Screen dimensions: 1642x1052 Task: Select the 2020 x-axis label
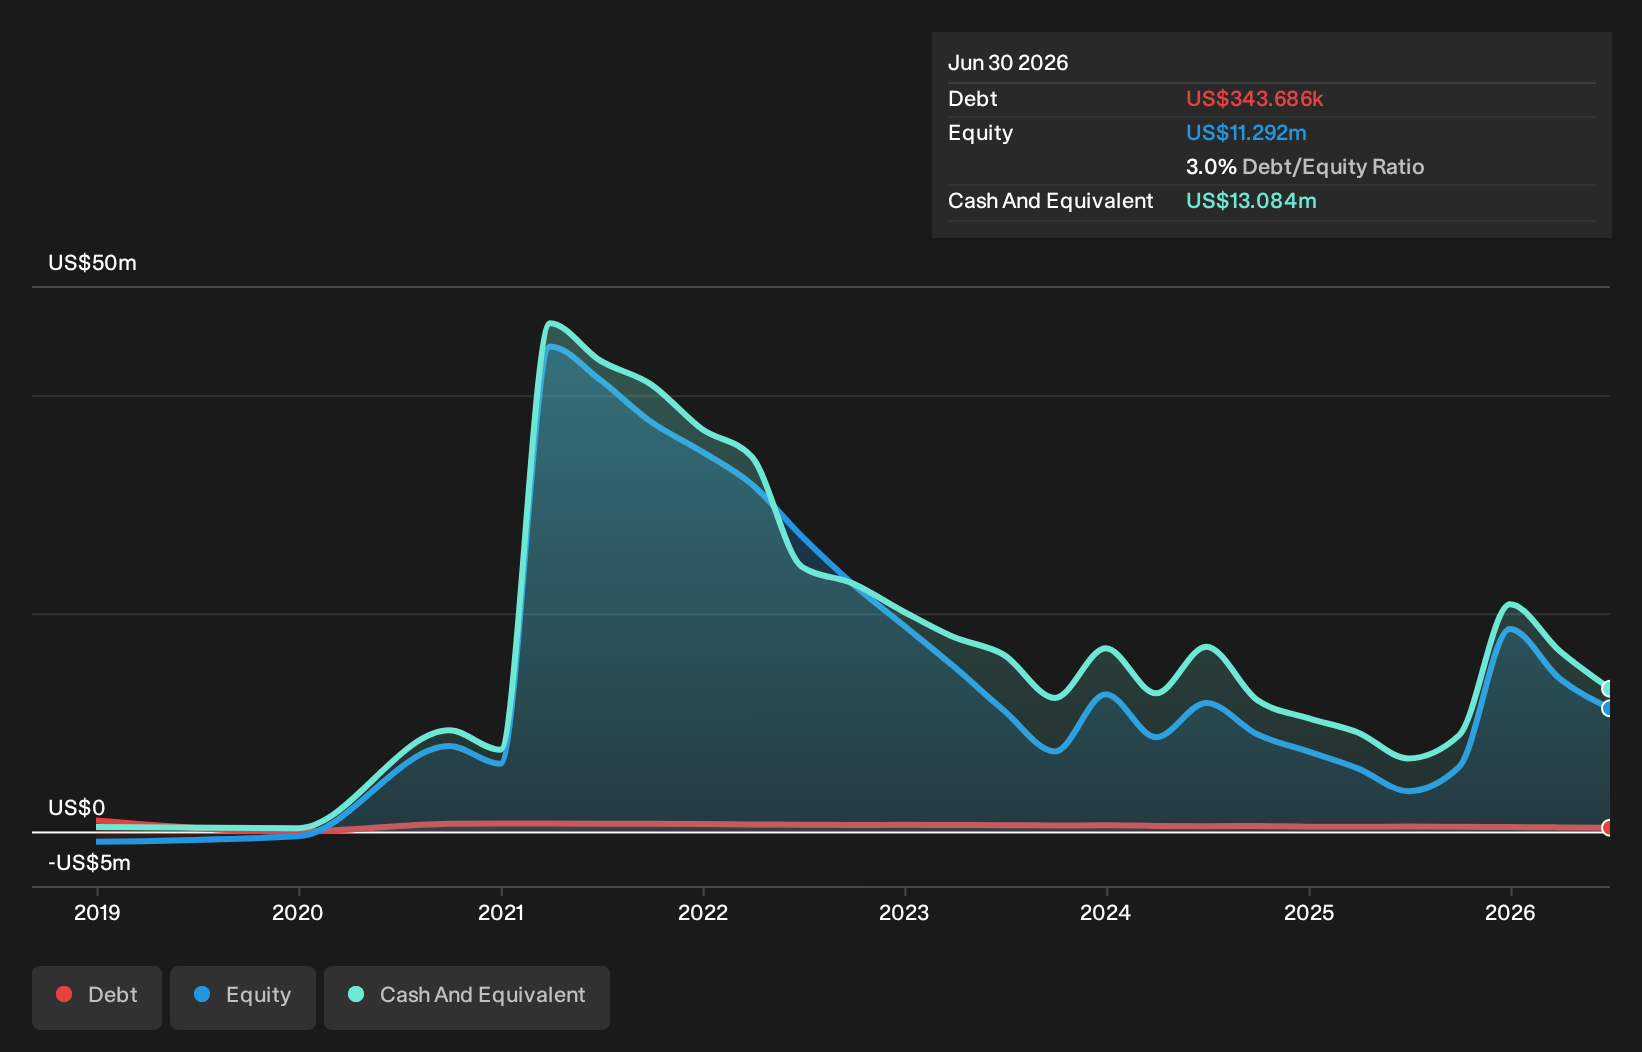[298, 912]
